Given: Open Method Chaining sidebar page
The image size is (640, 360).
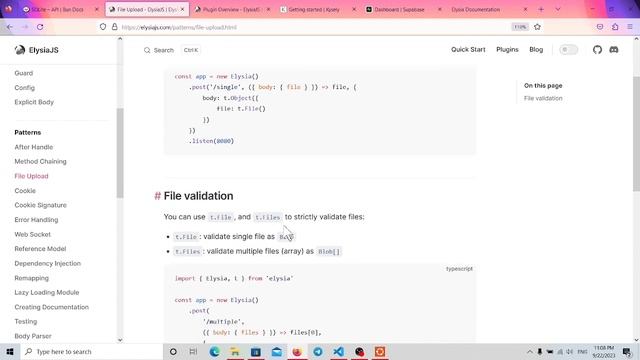Looking at the screenshot, I should point(40,162).
